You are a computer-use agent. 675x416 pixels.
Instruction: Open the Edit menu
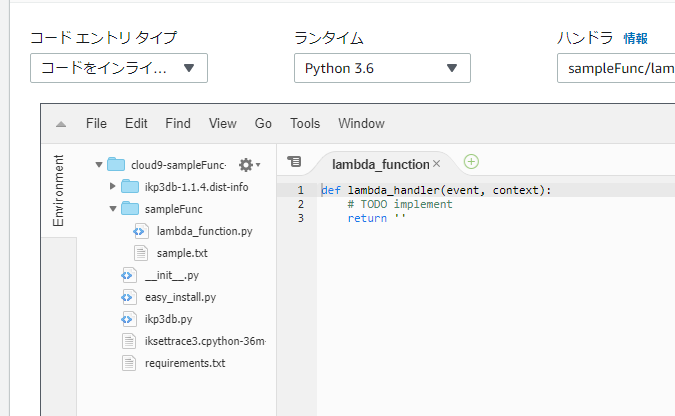pos(136,124)
